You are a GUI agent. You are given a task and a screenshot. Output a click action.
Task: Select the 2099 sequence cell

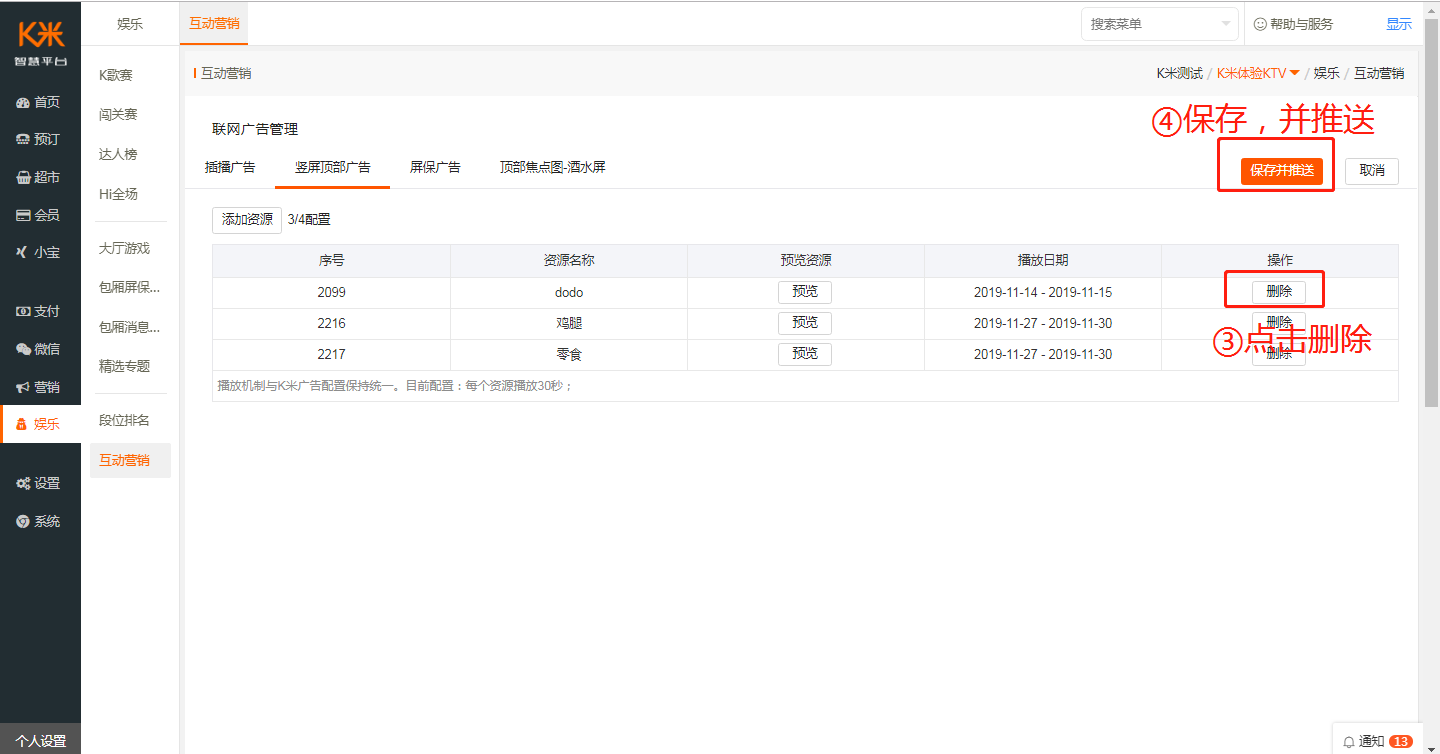tap(332, 293)
